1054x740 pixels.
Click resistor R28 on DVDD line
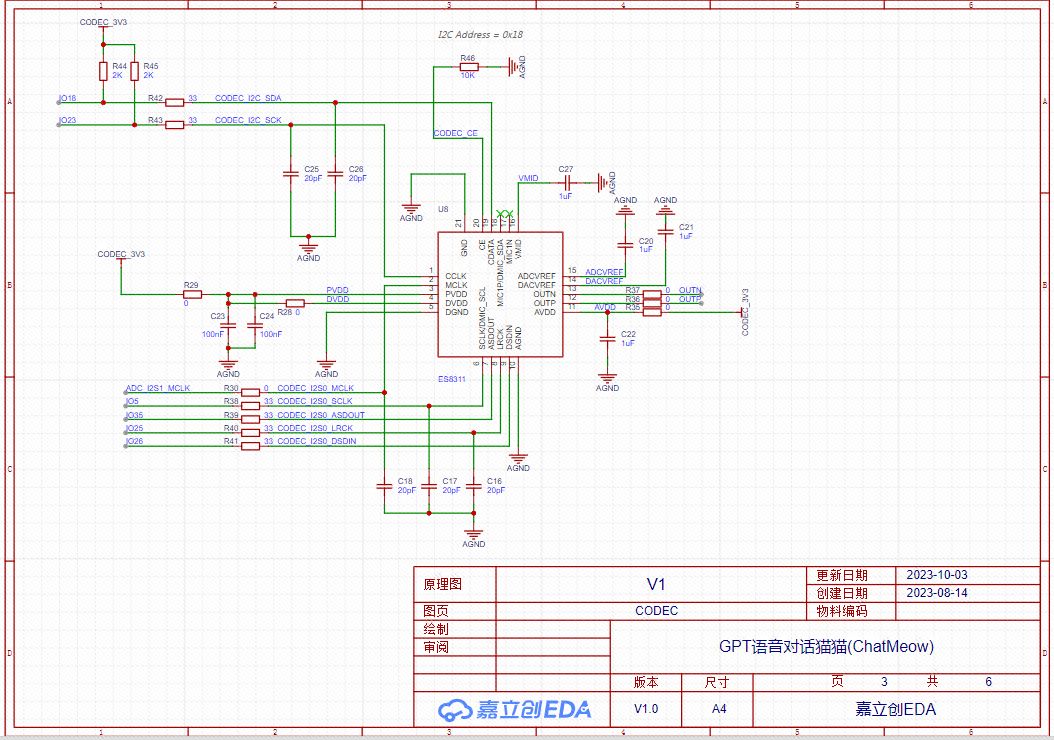pos(295,303)
